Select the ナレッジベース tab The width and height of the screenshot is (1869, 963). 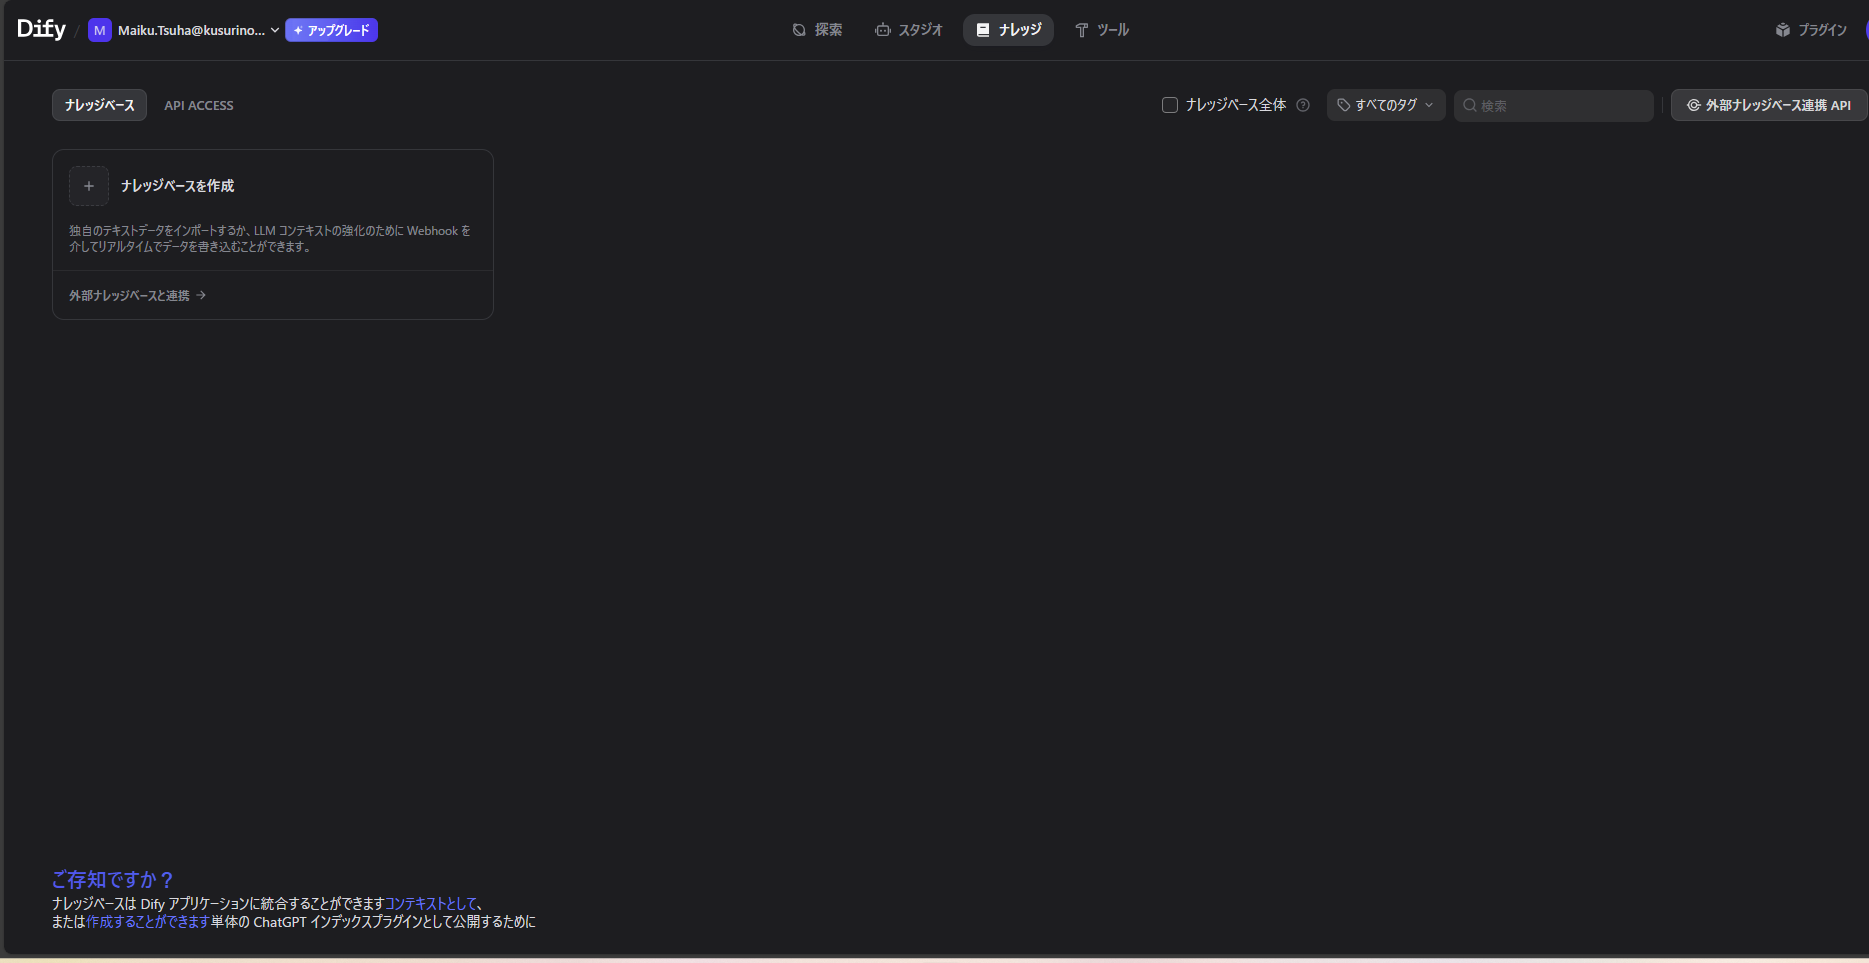[98, 105]
